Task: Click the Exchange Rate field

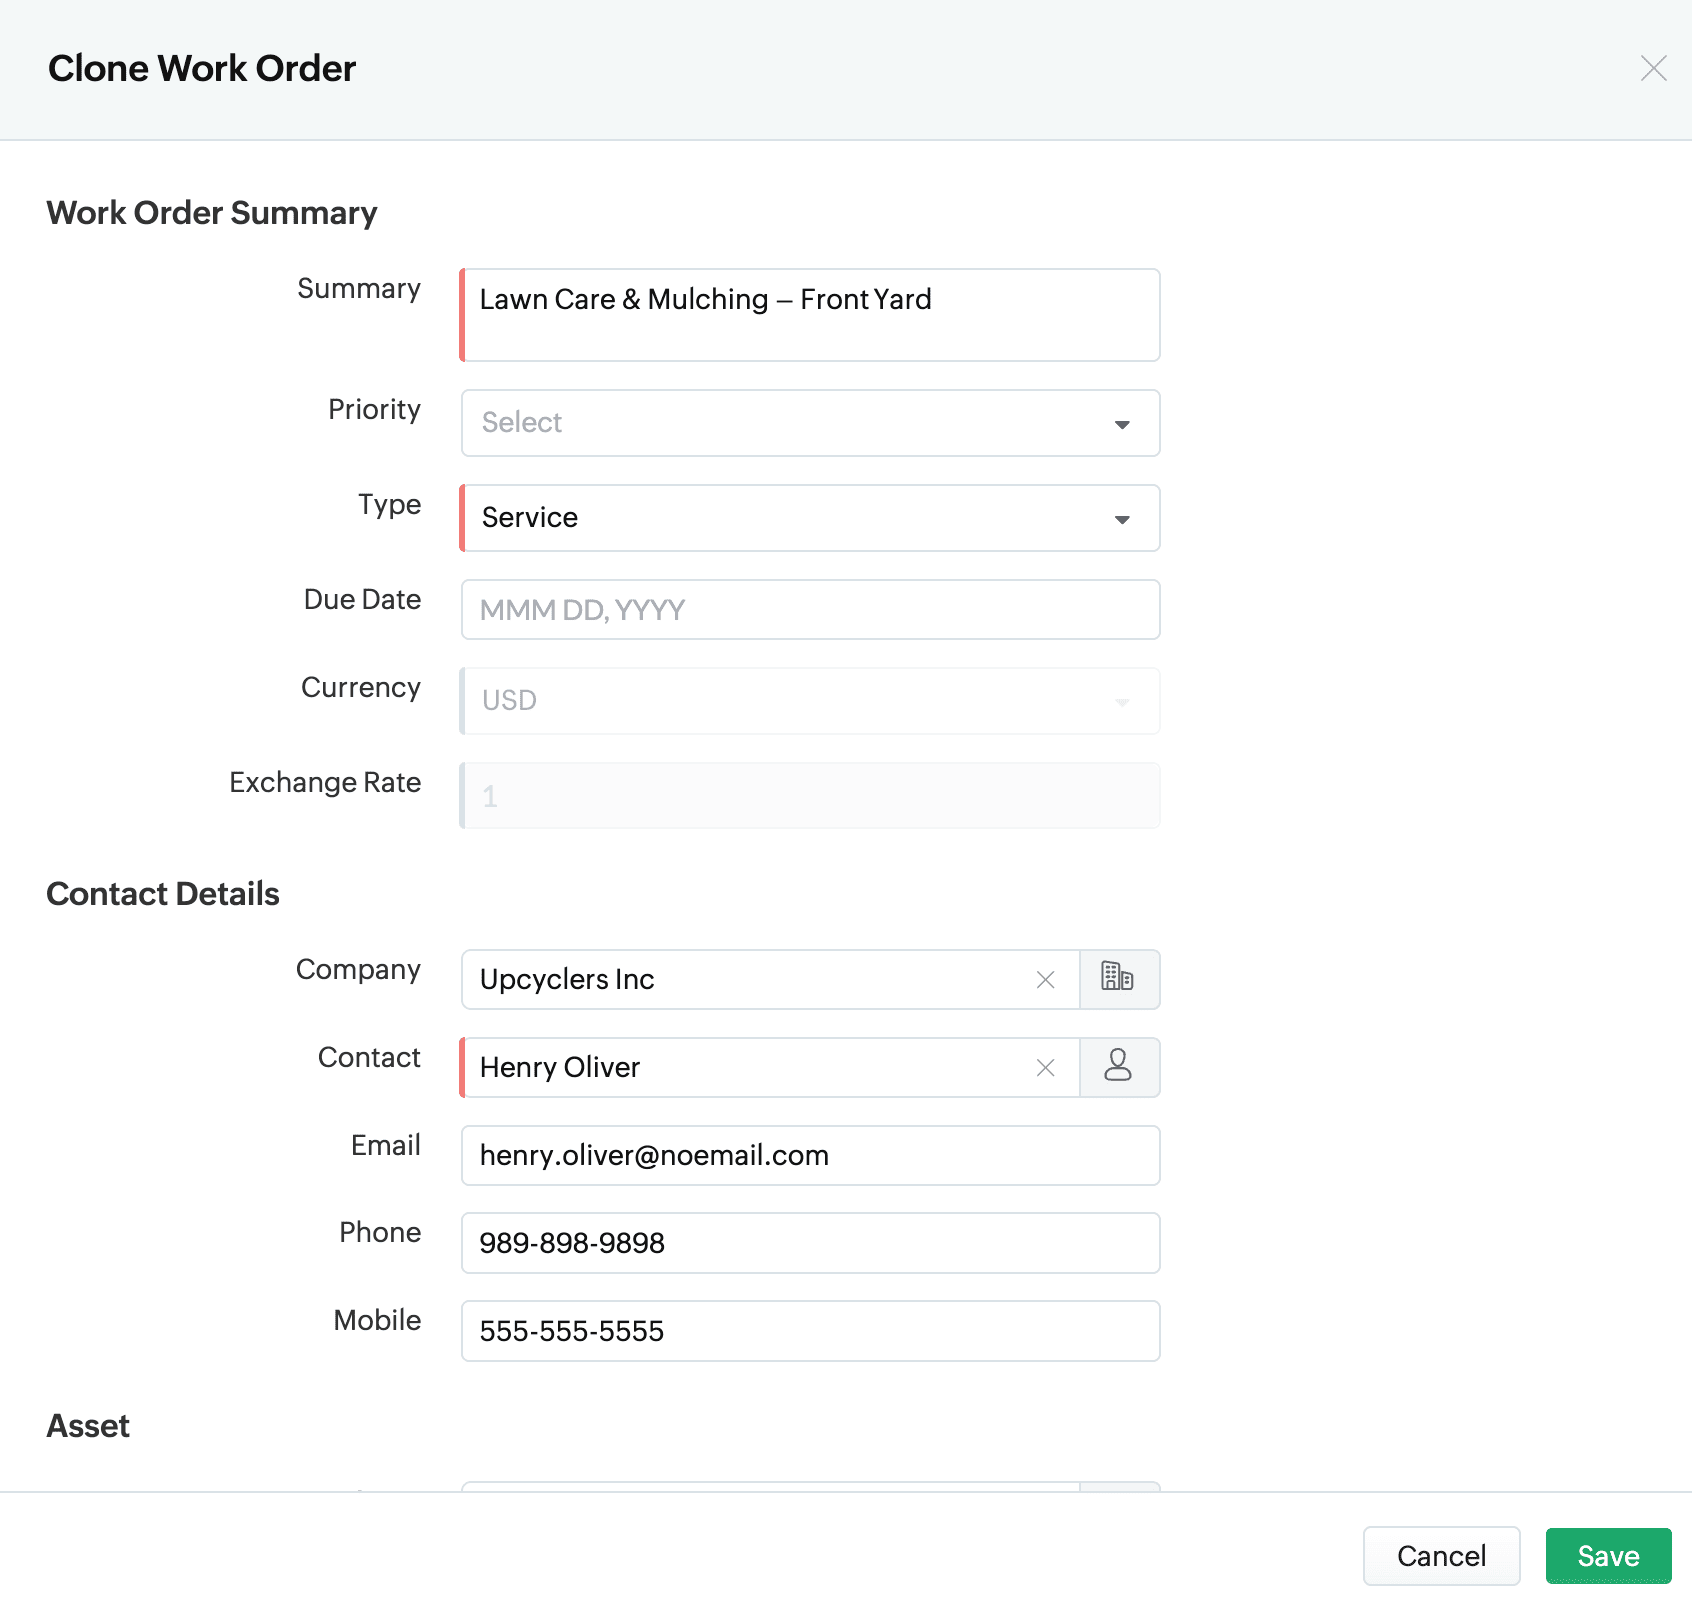Action: (810, 796)
